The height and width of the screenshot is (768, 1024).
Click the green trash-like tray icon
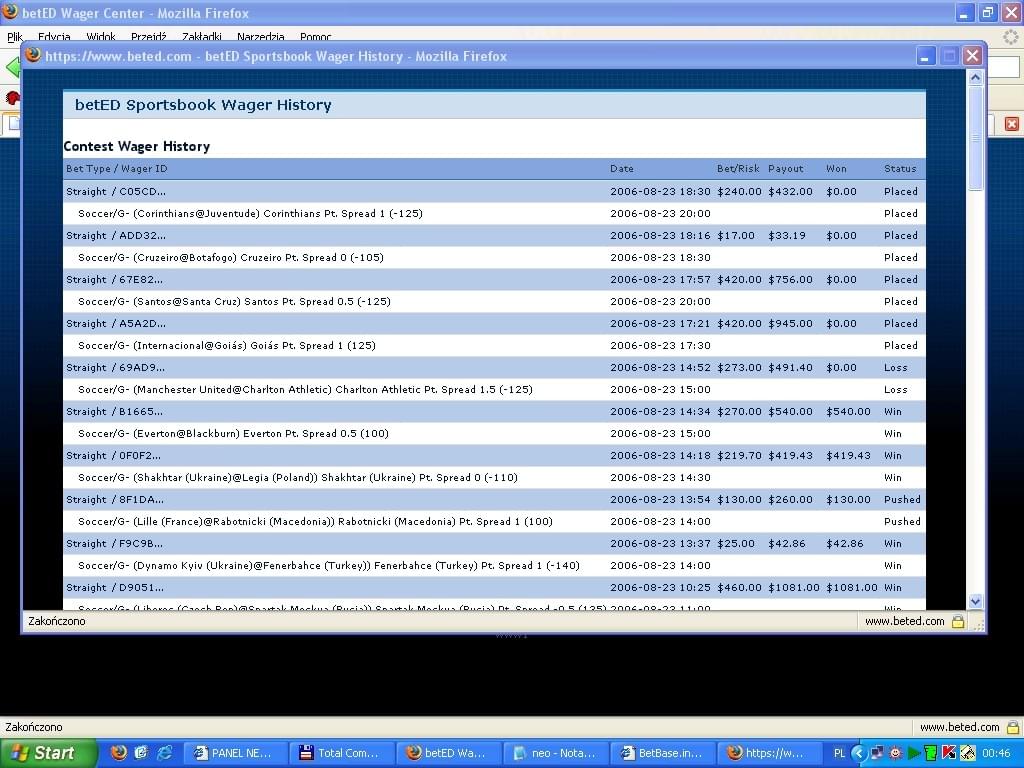pyautogui.click(x=931, y=753)
